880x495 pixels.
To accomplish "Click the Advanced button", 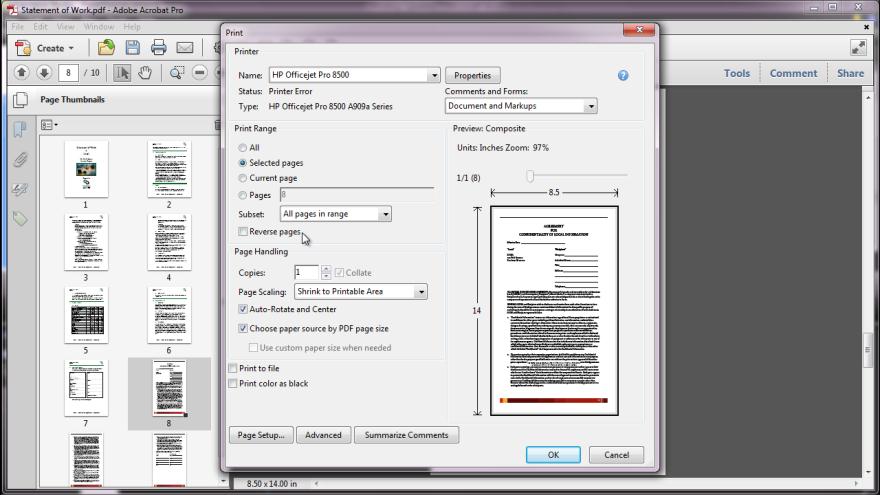I will click(323, 435).
